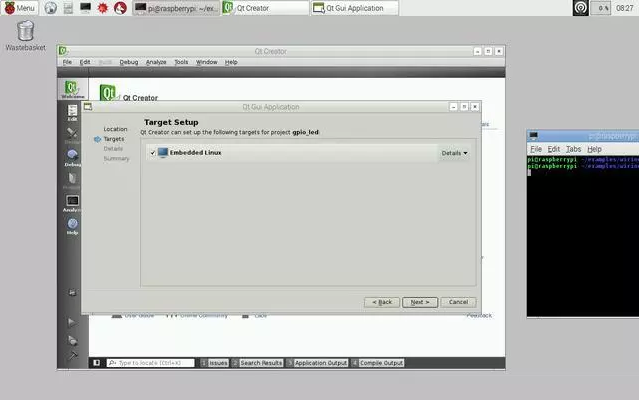Click the Build hammer icon
Screen dimensions: 639x401
(x=72, y=354)
